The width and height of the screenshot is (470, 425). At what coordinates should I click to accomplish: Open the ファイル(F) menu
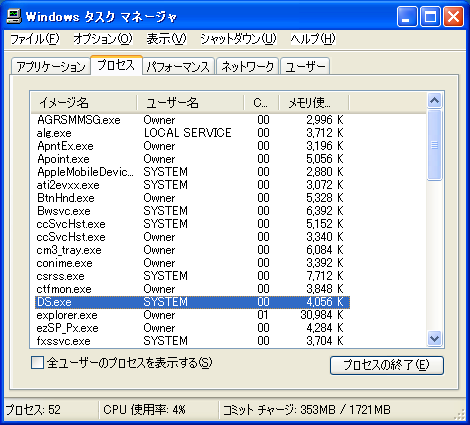coord(35,39)
